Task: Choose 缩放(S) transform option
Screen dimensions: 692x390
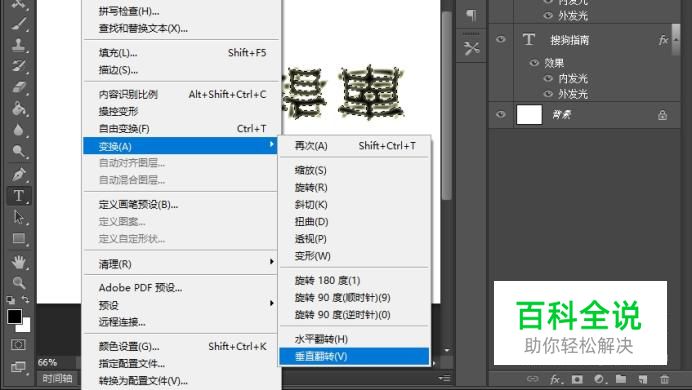Action: [354, 170]
